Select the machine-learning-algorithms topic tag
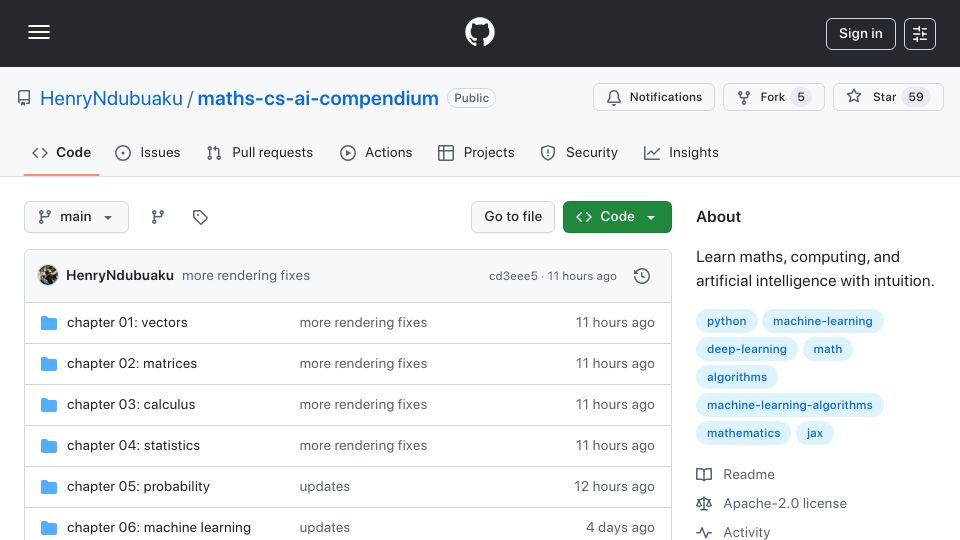This screenshot has width=960, height=540. [x=790, y=405]
